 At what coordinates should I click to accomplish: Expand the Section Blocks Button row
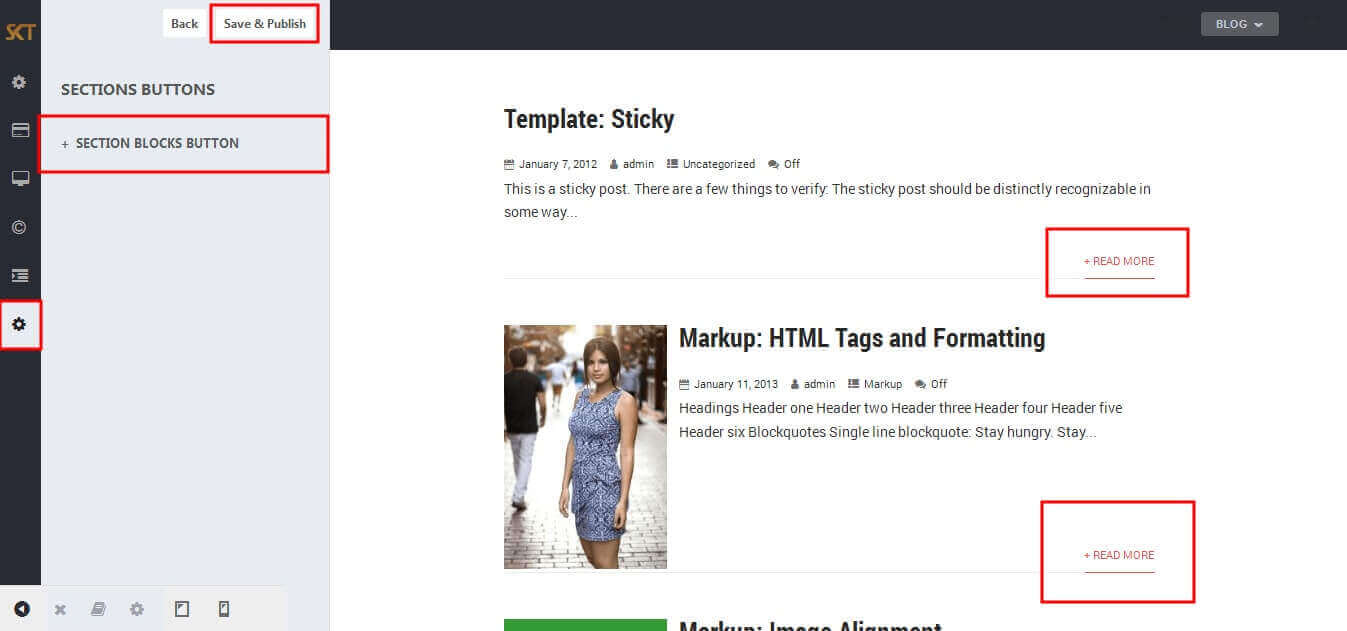coord(184,143)
